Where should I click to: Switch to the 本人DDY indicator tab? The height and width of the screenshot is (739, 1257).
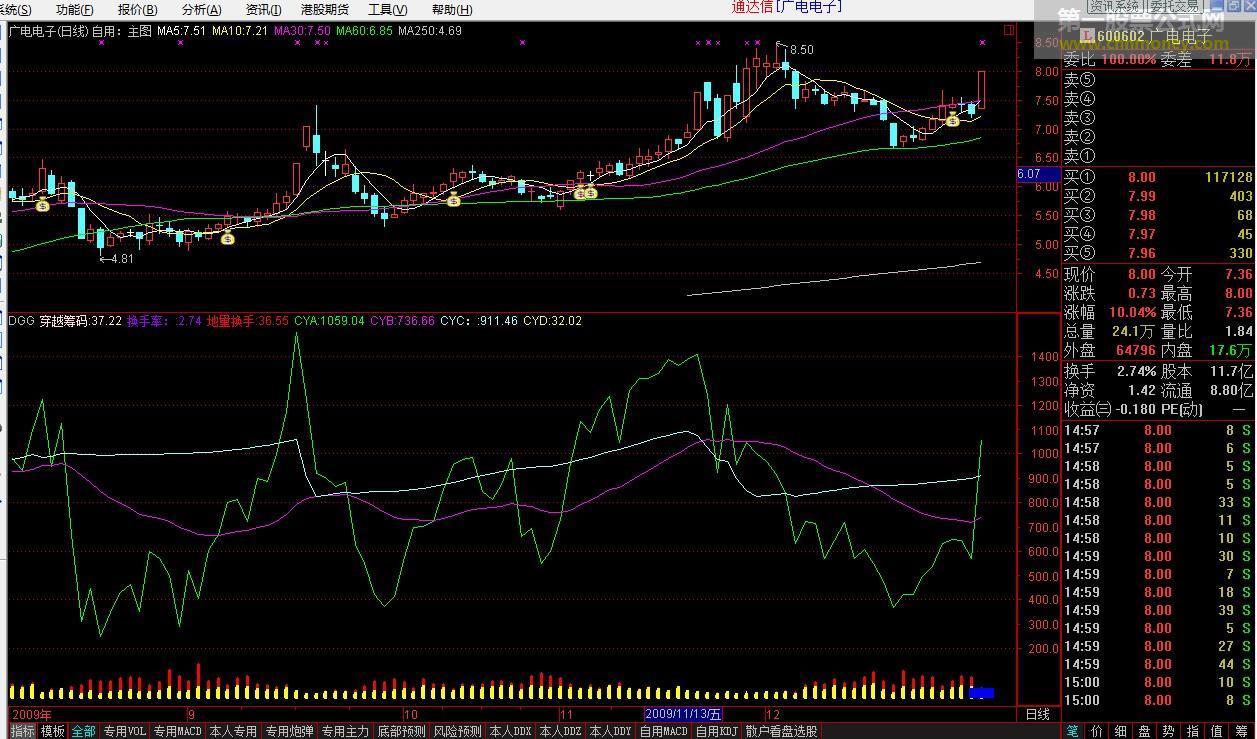point(610,731)
